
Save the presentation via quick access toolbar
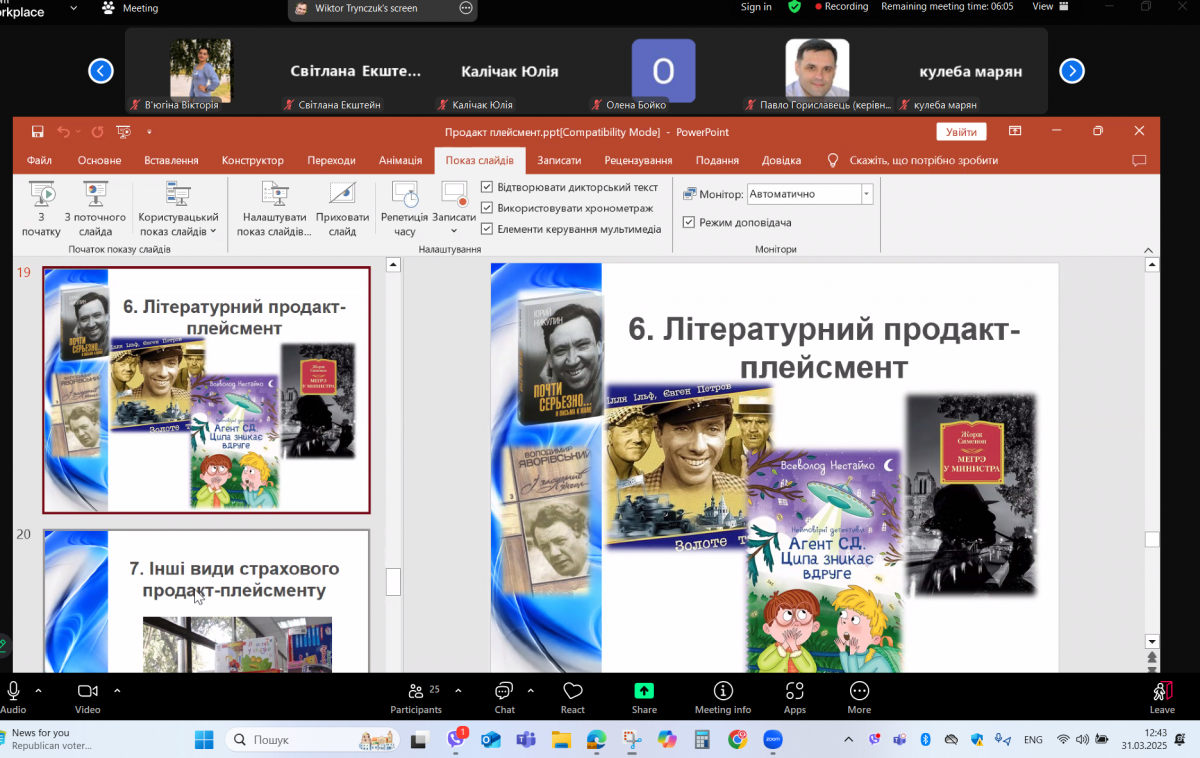(x=37, y=131)
